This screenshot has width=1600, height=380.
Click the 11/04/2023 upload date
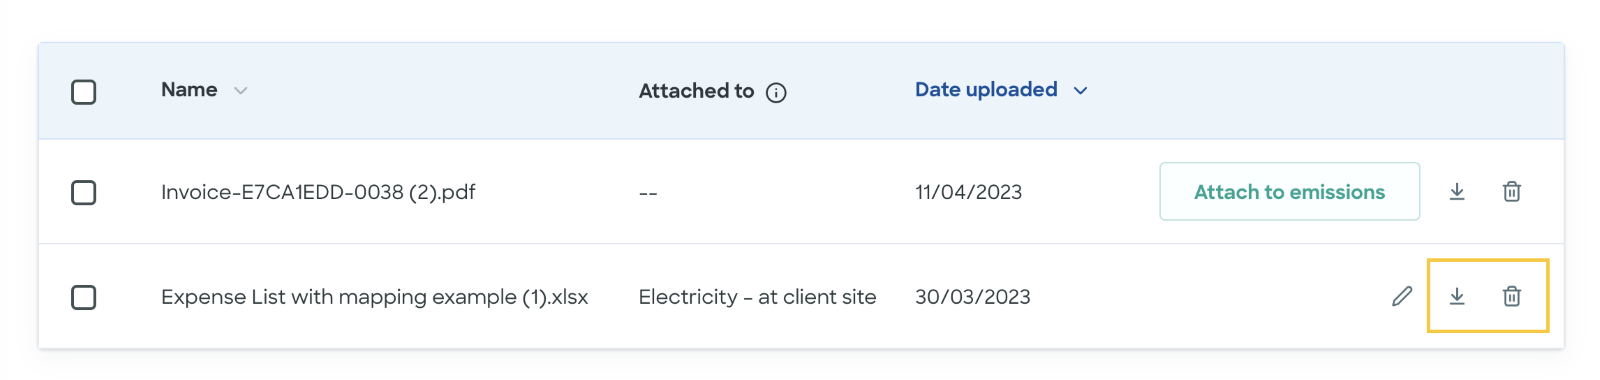point(968,192)
